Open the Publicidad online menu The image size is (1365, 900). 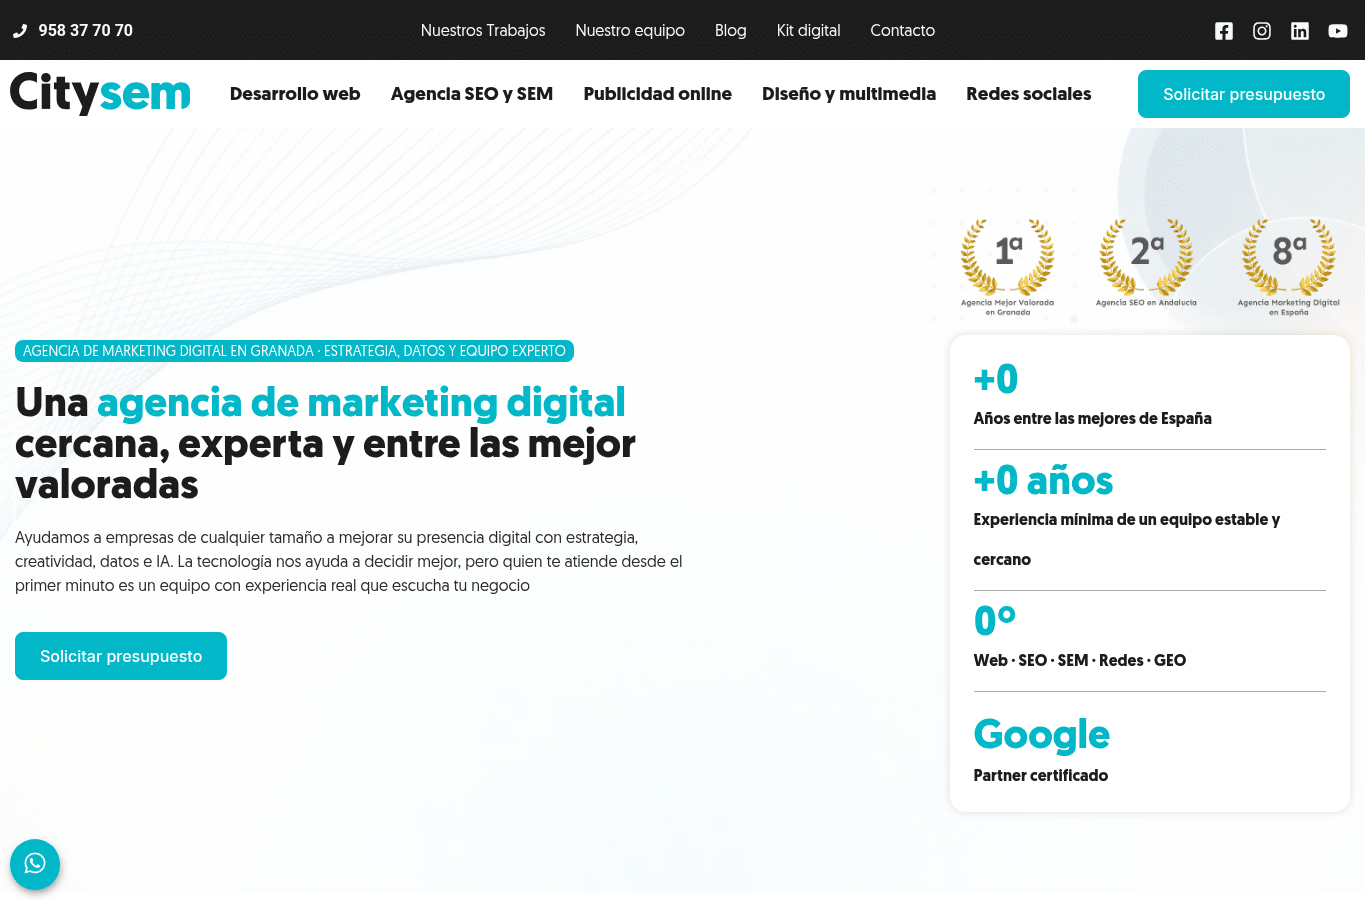tap(658, 94)
